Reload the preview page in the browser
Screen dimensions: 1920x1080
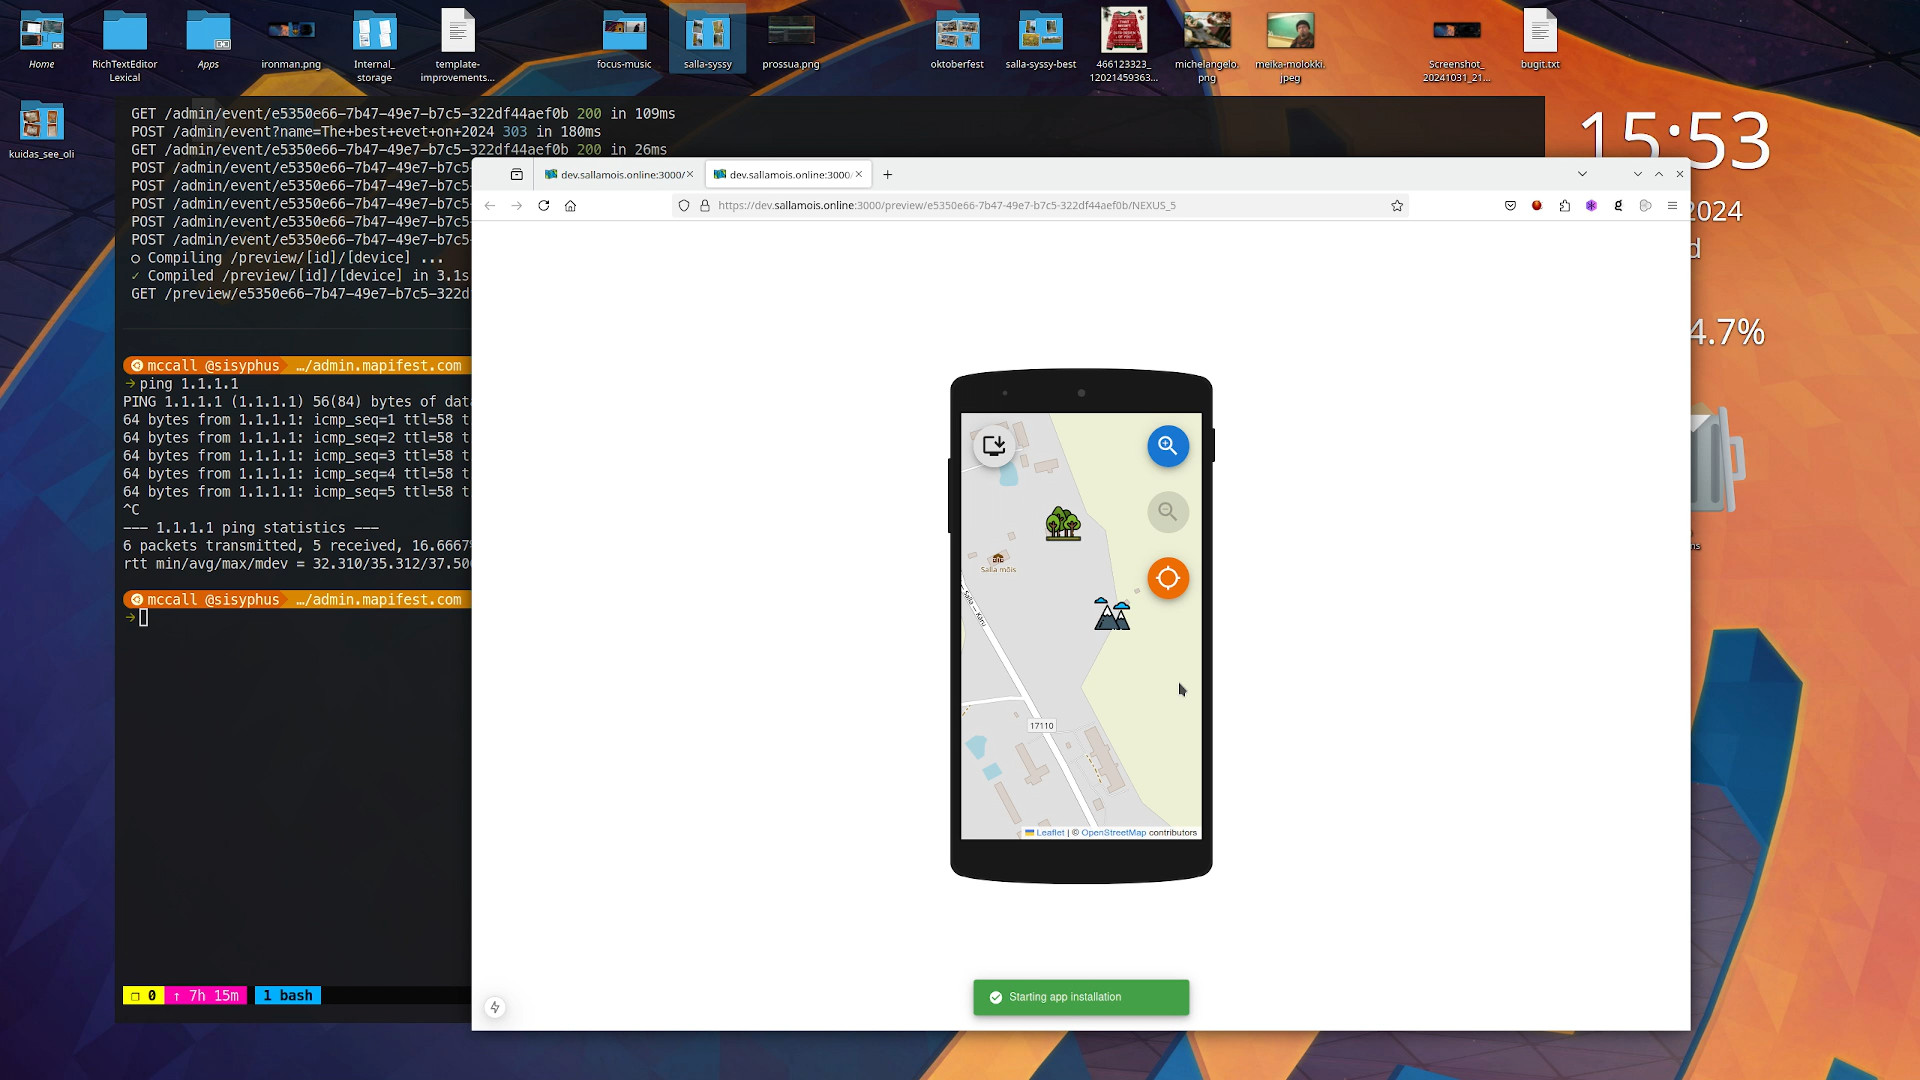pos(543,205)
